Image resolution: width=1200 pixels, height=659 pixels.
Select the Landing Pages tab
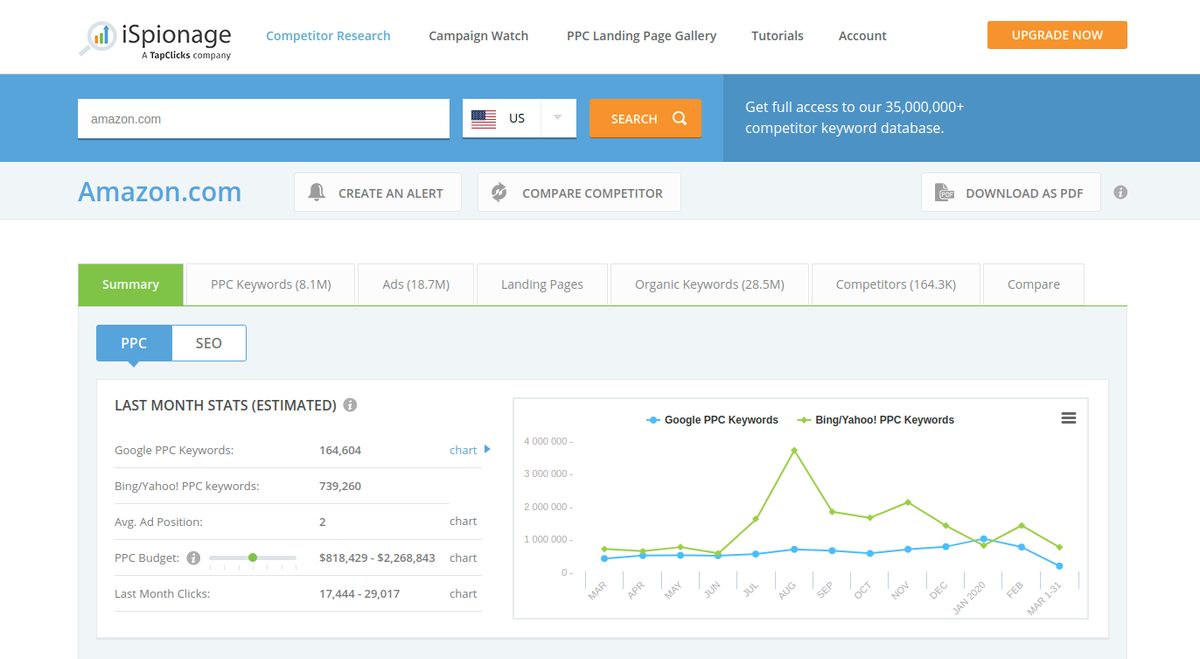(x=542, y=284)
